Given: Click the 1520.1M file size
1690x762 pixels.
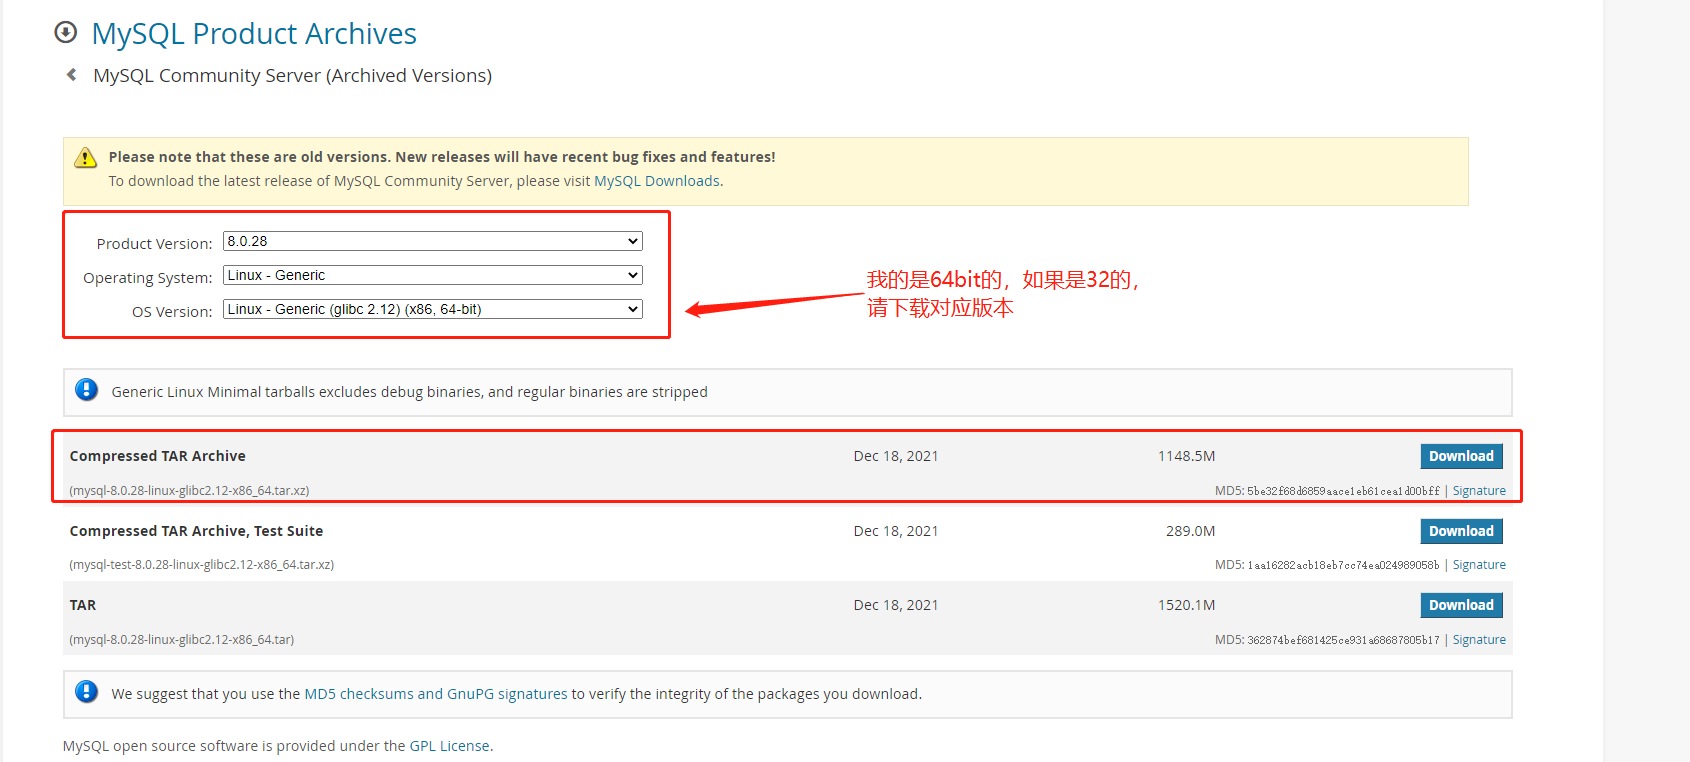Looking at the screenshot, I should 1186,605.
